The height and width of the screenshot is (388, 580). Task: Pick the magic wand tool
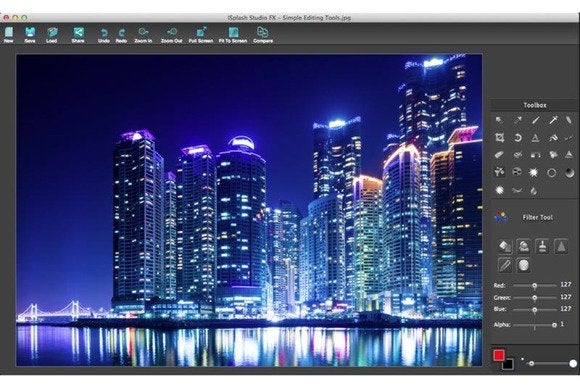point(553,119)
